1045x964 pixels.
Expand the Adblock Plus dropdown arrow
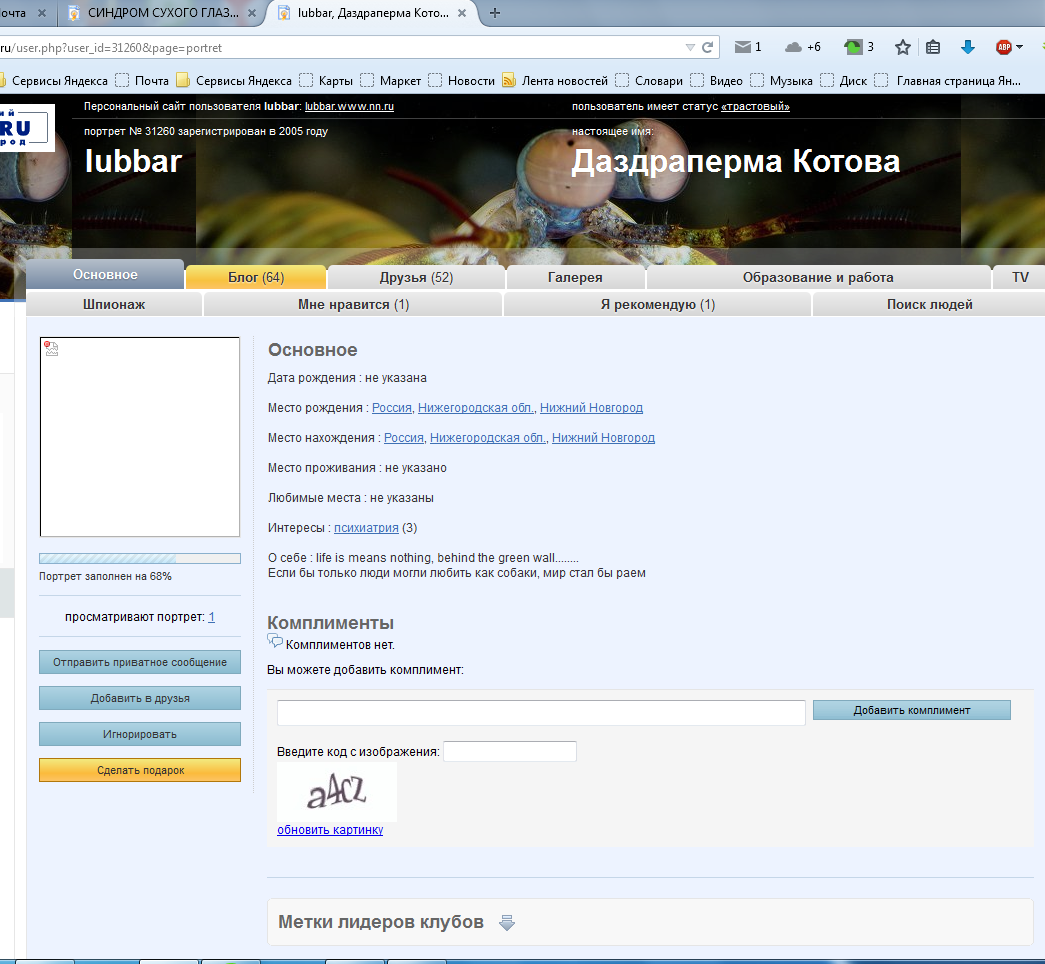point(1019,47)
